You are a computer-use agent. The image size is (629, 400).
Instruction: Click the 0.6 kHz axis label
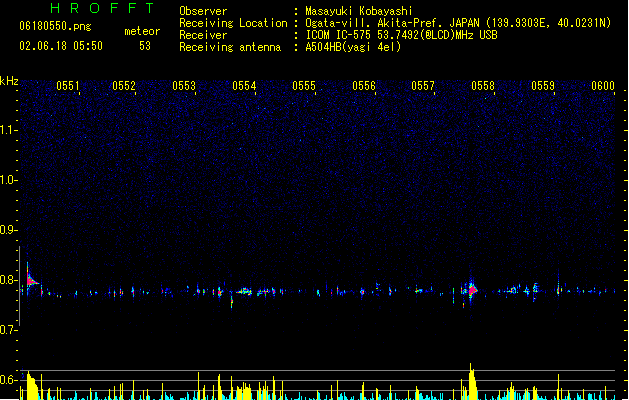tap(8, 380)
